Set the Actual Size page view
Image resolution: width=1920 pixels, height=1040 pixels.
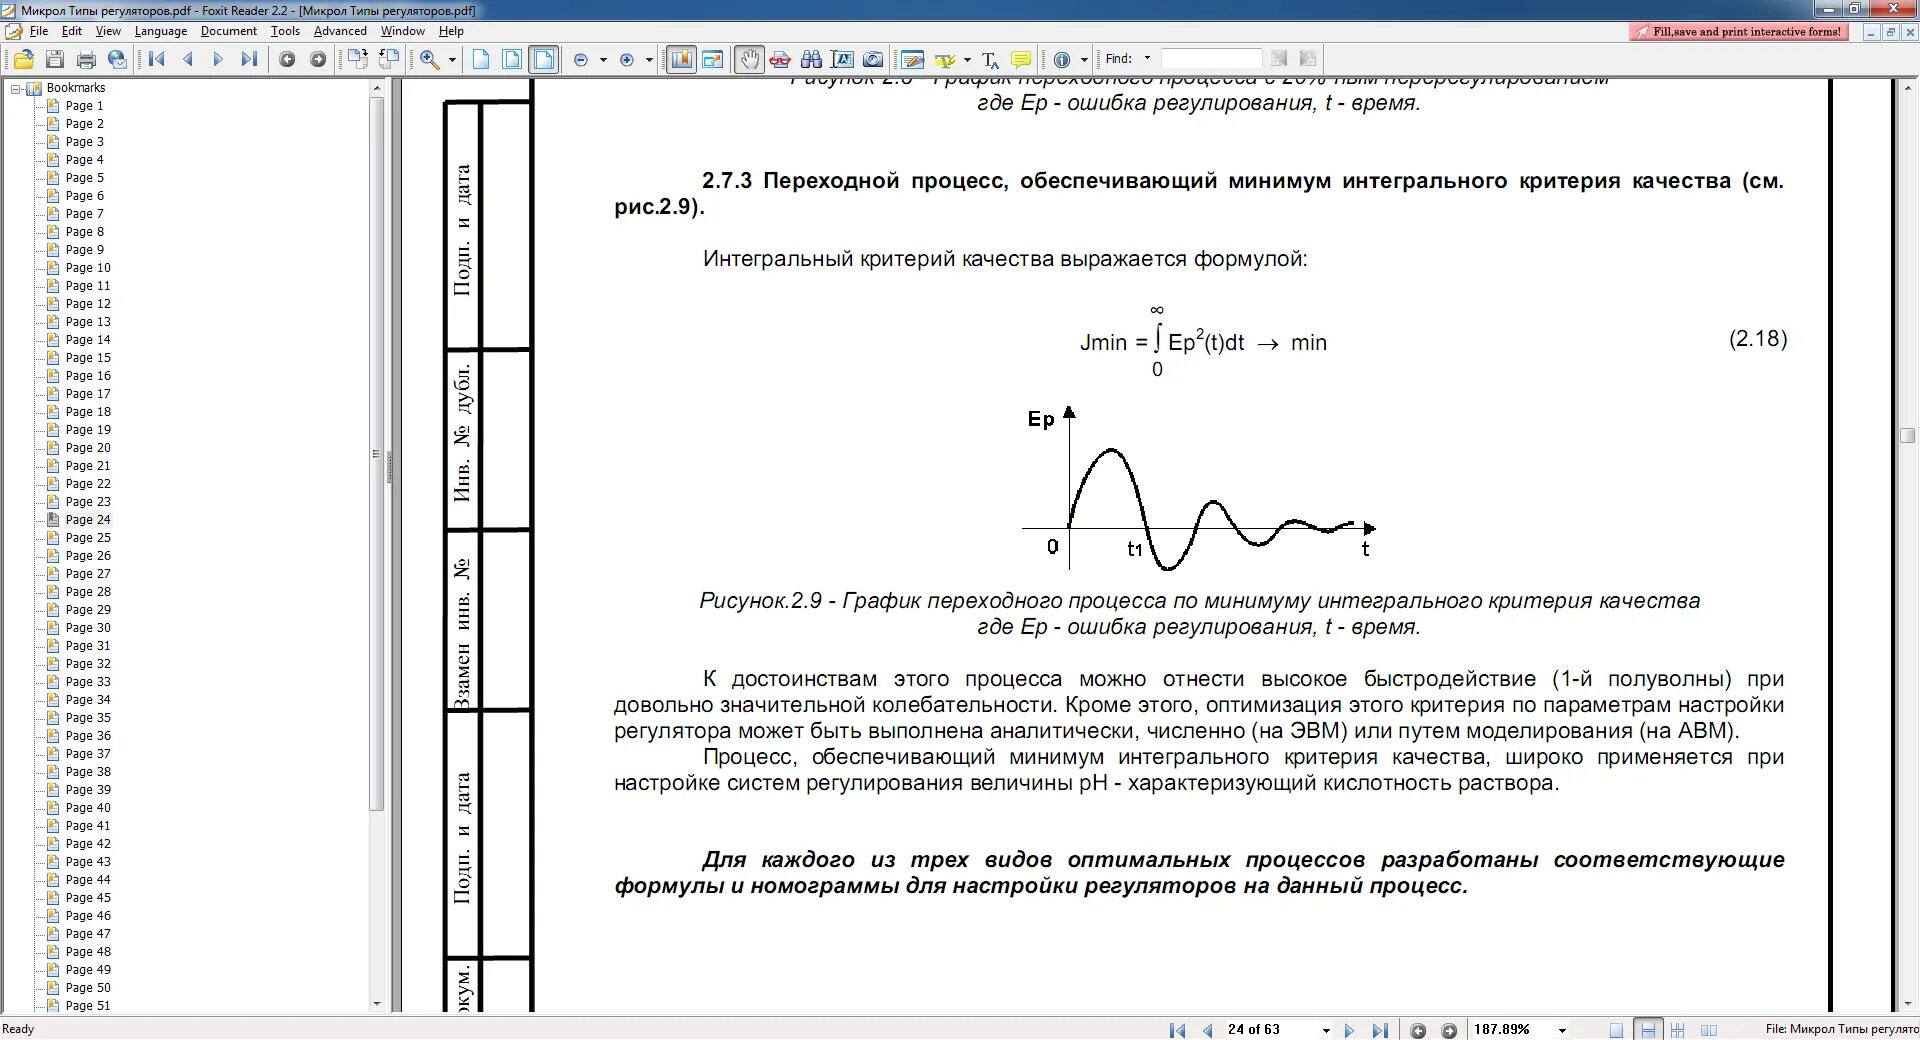(x=481, y=60)
